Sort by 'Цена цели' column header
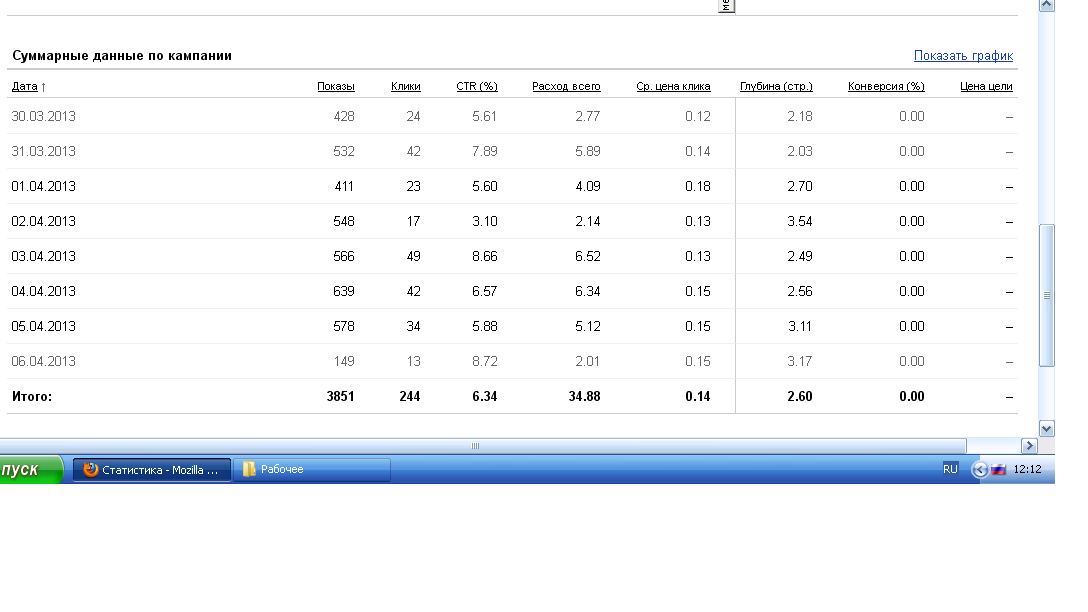Screen dimensions: 1088x612 [986, 87]
